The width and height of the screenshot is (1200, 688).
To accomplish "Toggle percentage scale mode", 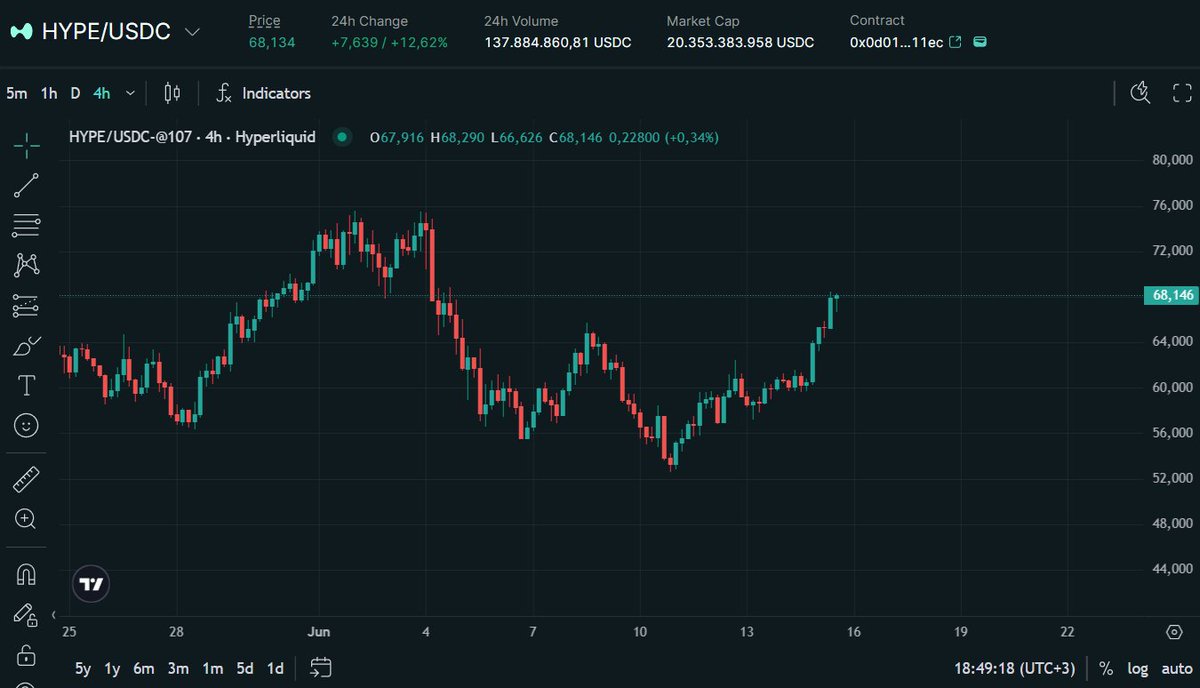I will pyautogui.click(x=1106, y=668).
